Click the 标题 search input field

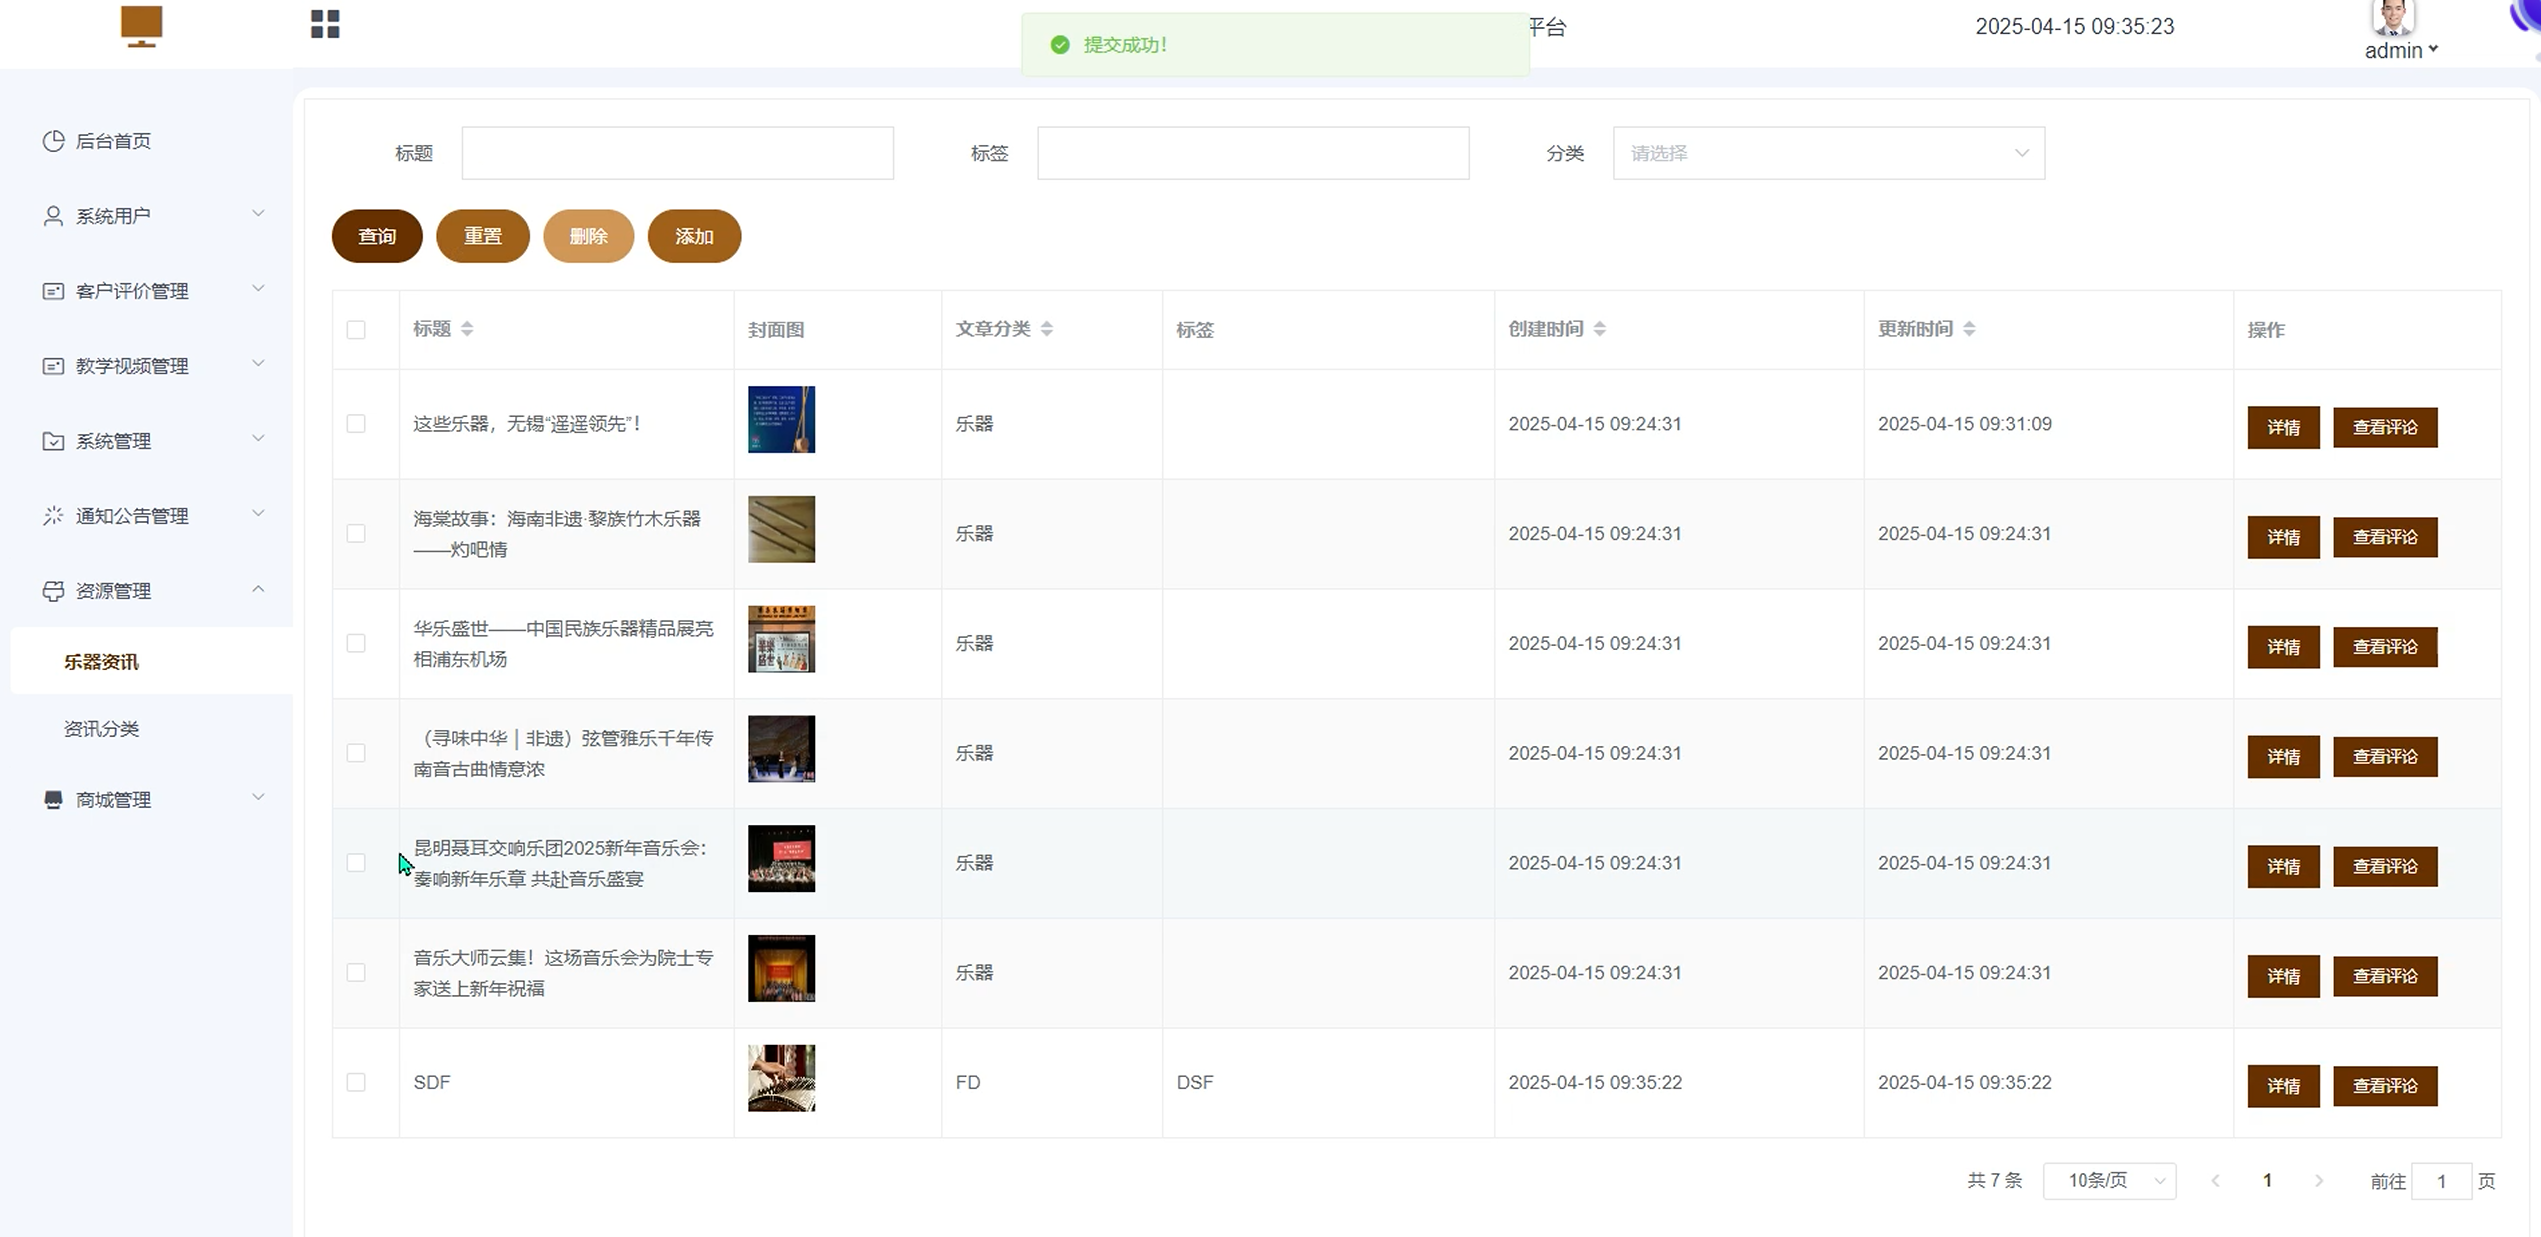pyautogui.click(x=677, y=153)
